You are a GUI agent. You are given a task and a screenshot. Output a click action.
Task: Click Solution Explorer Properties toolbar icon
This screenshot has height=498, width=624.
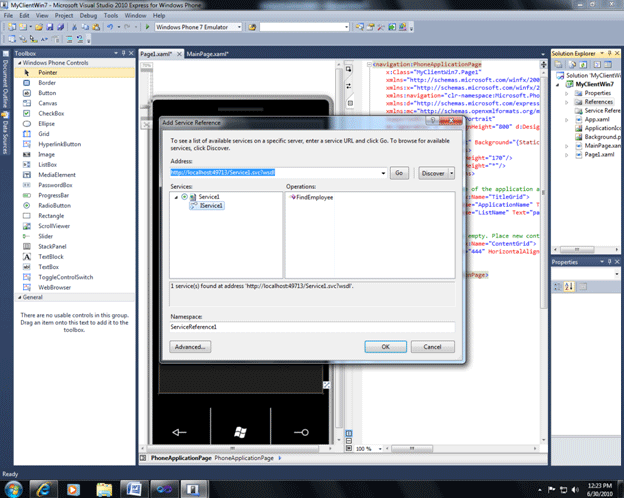(x=559, y=64)
